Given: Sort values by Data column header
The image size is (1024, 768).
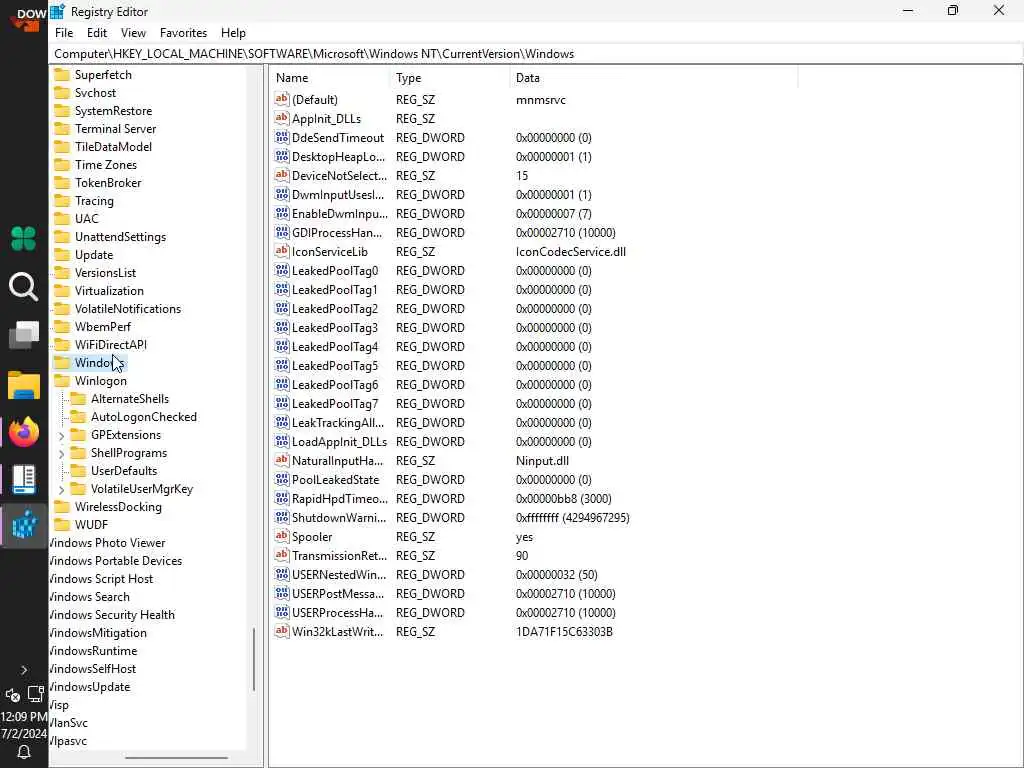Looking at the screenshot, I should point(653,78).
